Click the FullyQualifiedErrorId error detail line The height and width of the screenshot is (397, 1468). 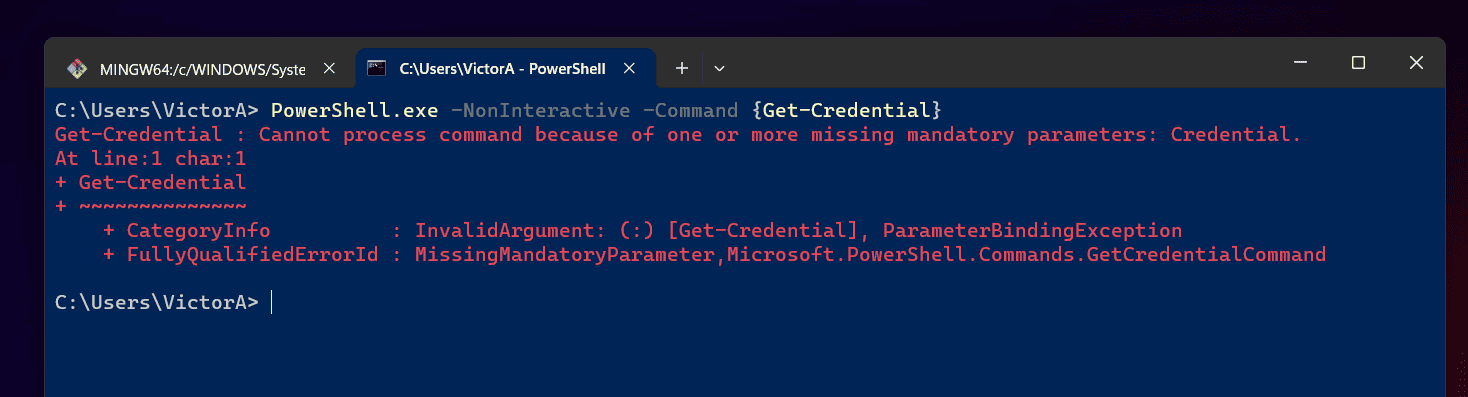point(715,254)
